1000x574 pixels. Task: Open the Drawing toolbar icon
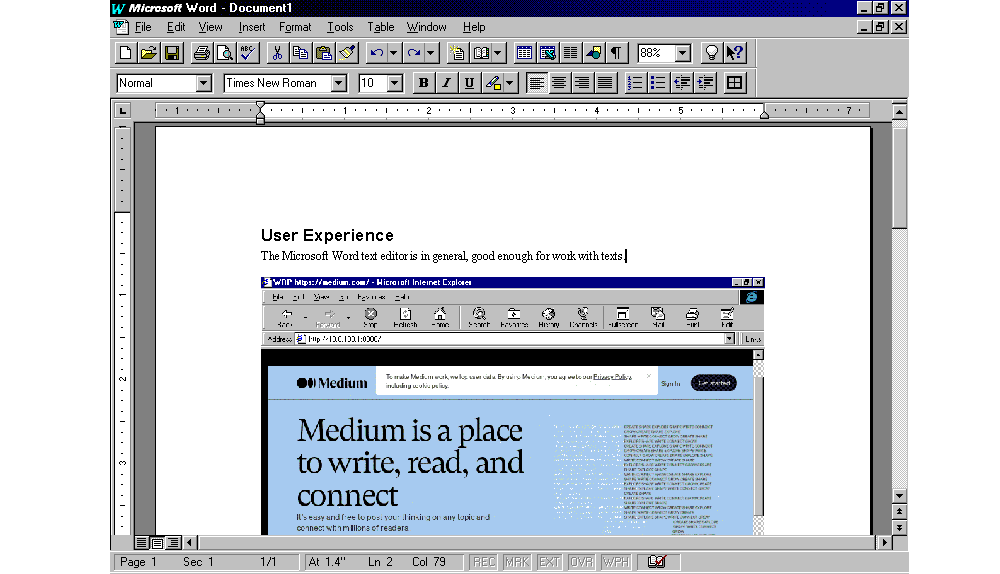point(593,53)
